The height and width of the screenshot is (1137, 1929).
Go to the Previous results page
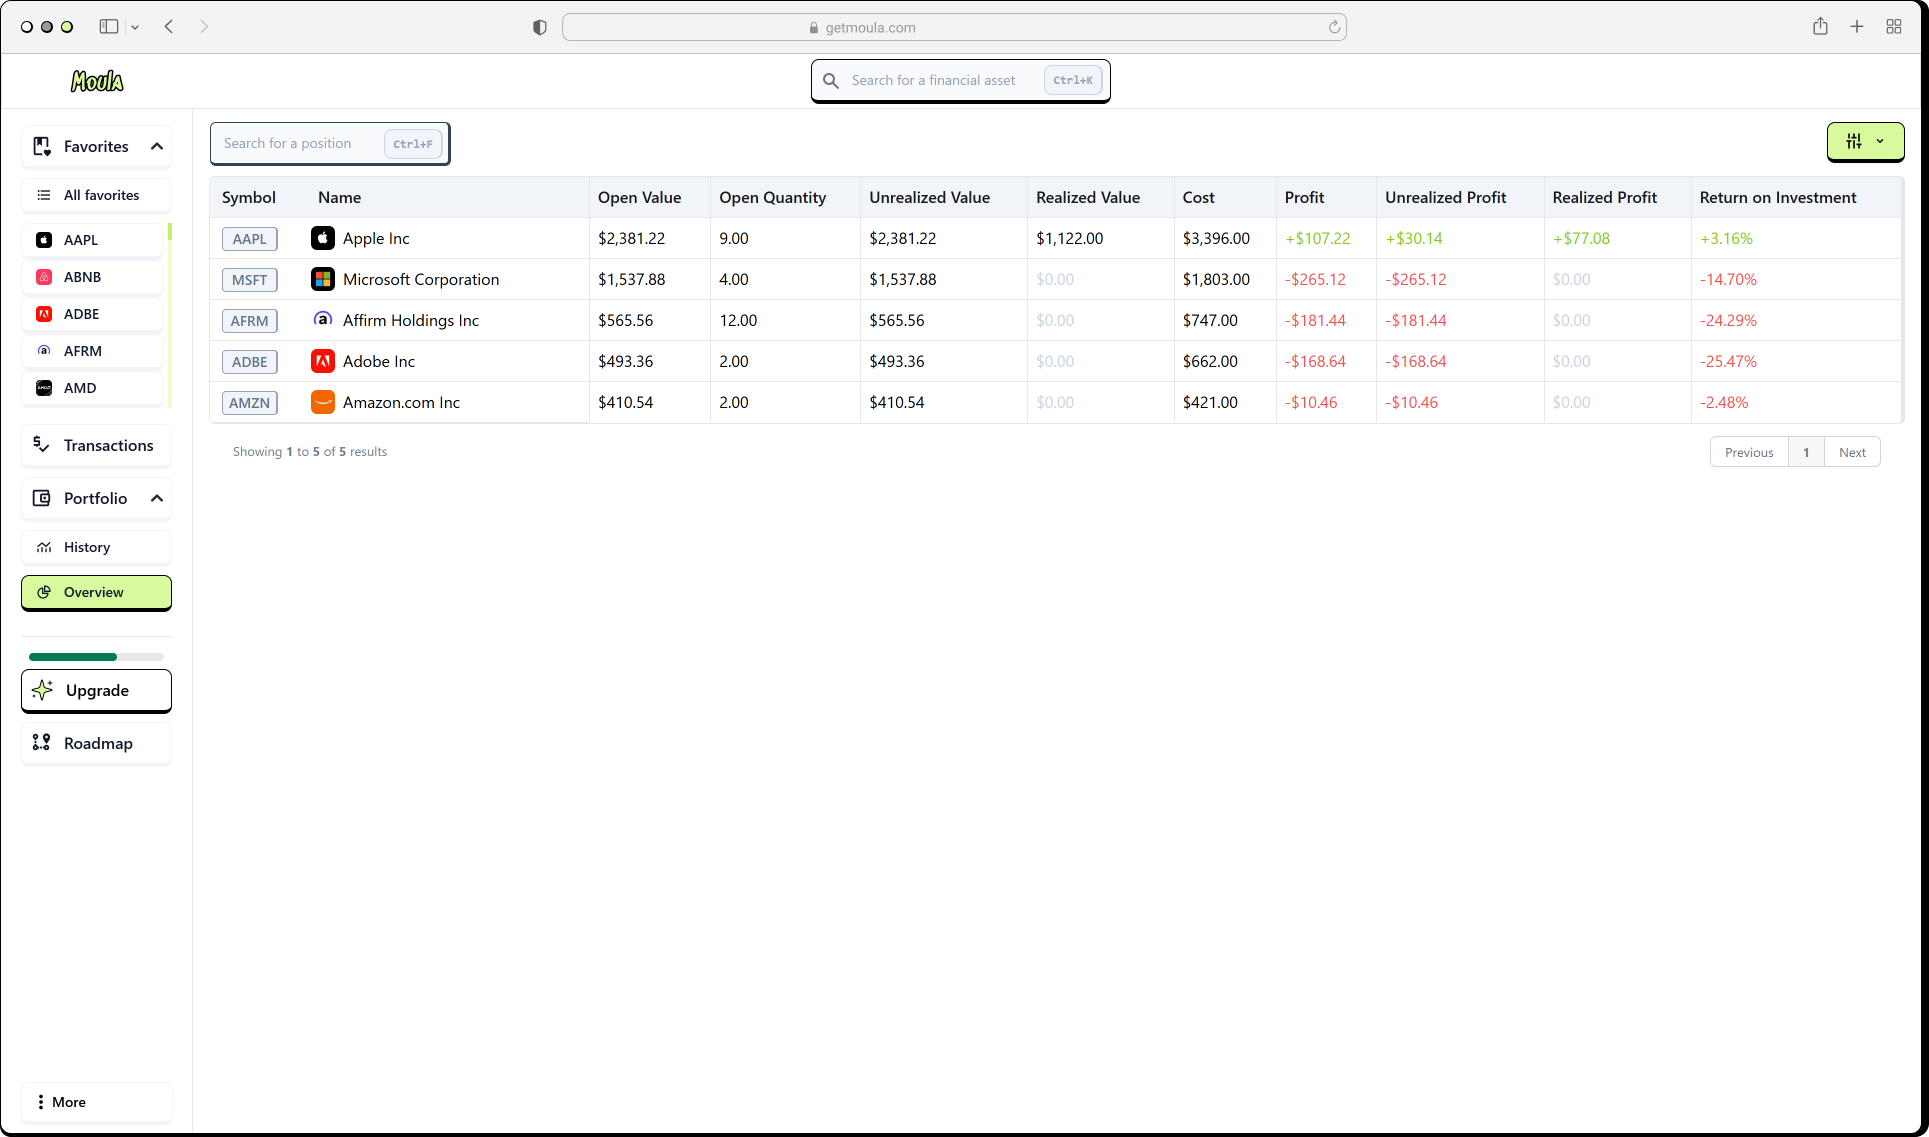pyautogui.click(x=1749, y=452)
